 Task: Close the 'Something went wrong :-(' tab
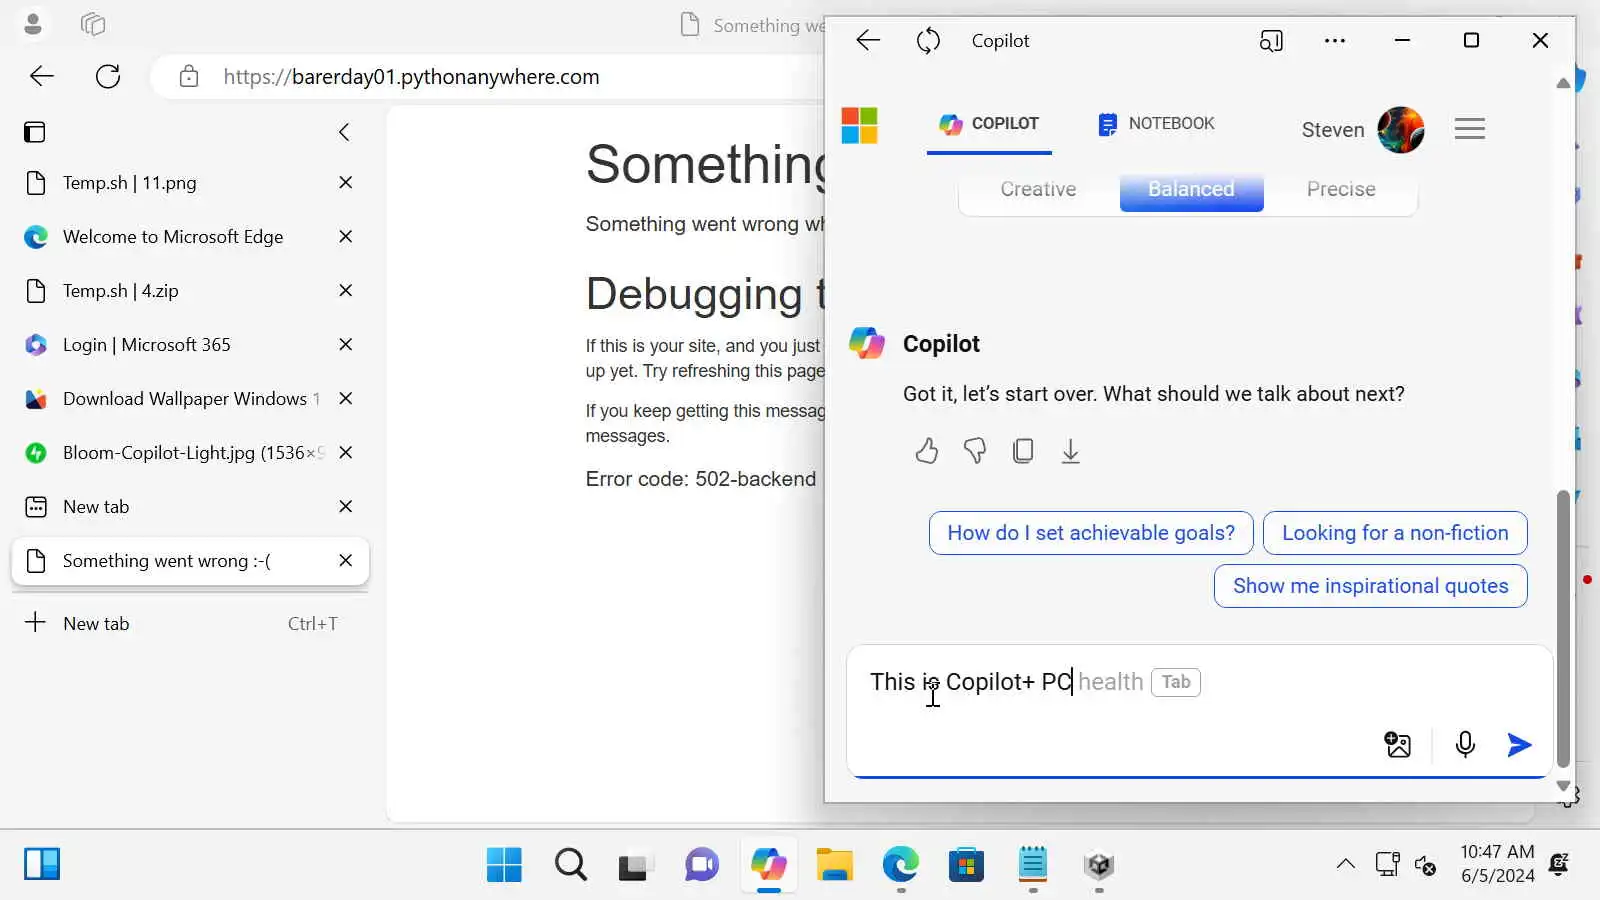click(346, 561)
